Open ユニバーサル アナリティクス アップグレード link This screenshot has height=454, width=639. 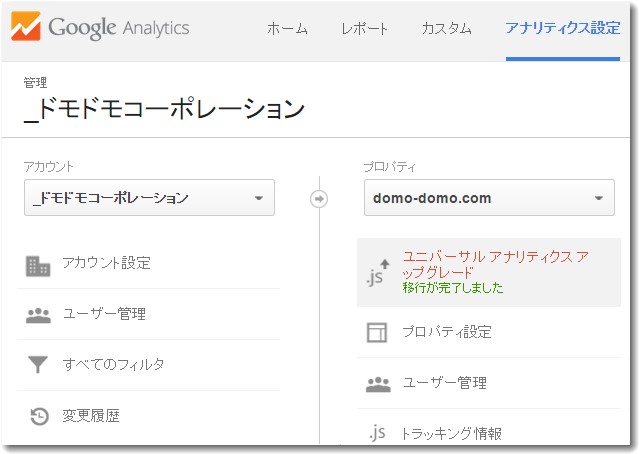click(496, 264)
